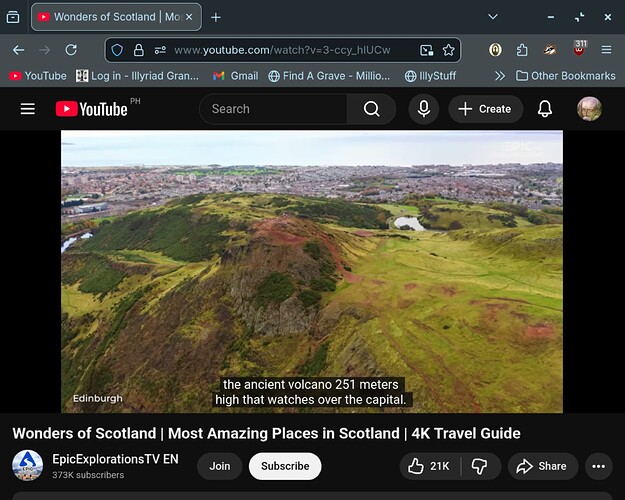Click the search magnifier button
The width and height of the screenshot is (625, 500).
tap(371, 109)
